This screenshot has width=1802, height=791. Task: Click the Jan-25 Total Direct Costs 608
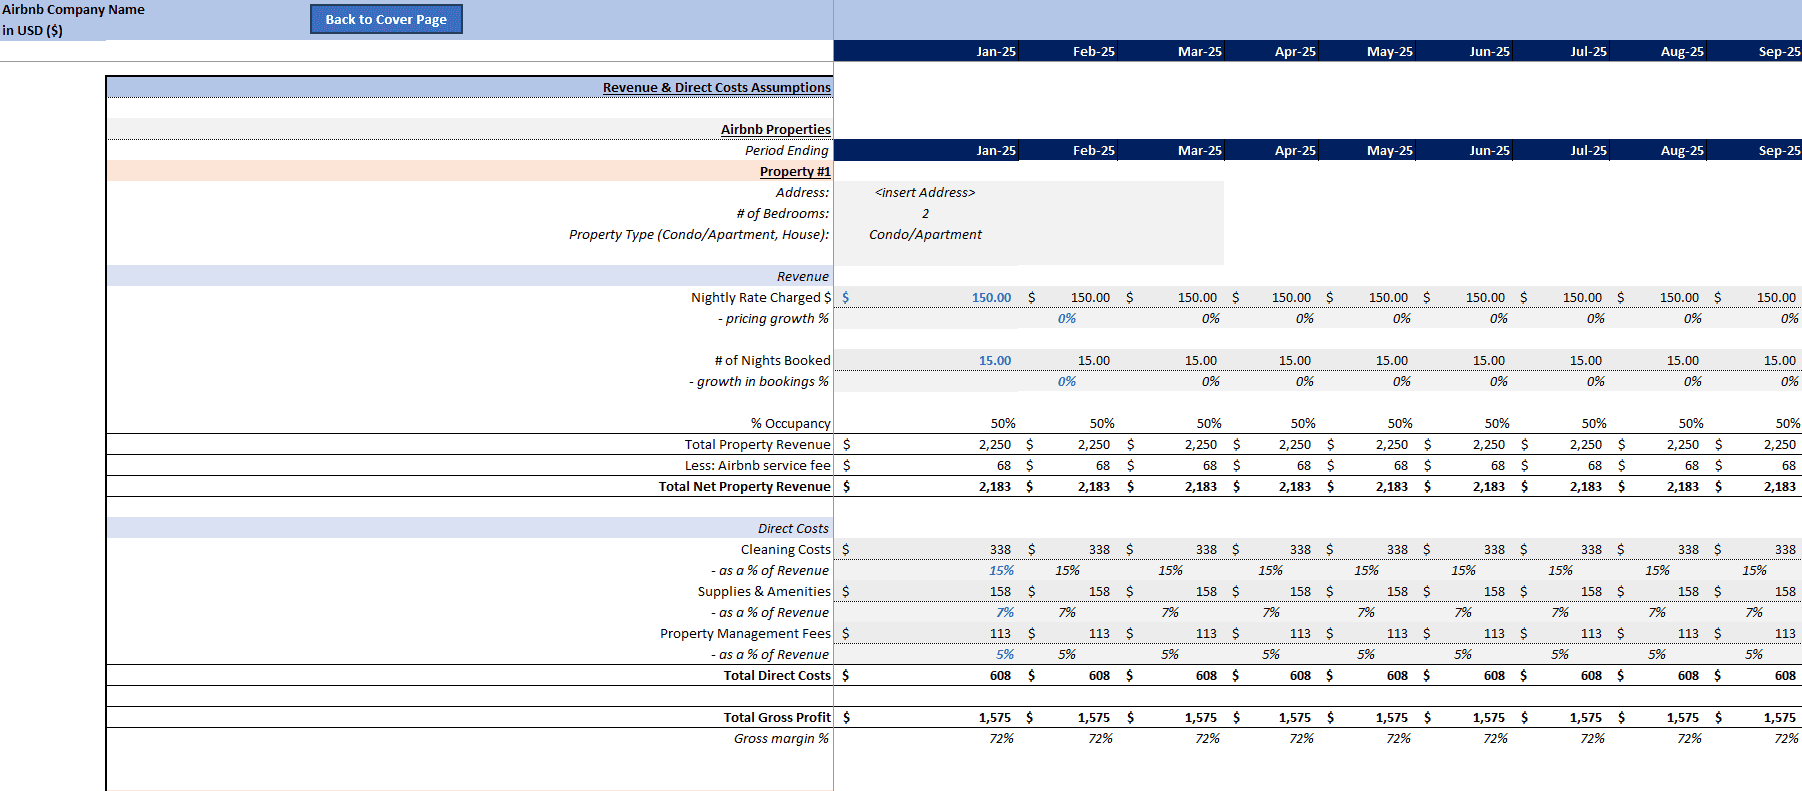[1000, 675]
